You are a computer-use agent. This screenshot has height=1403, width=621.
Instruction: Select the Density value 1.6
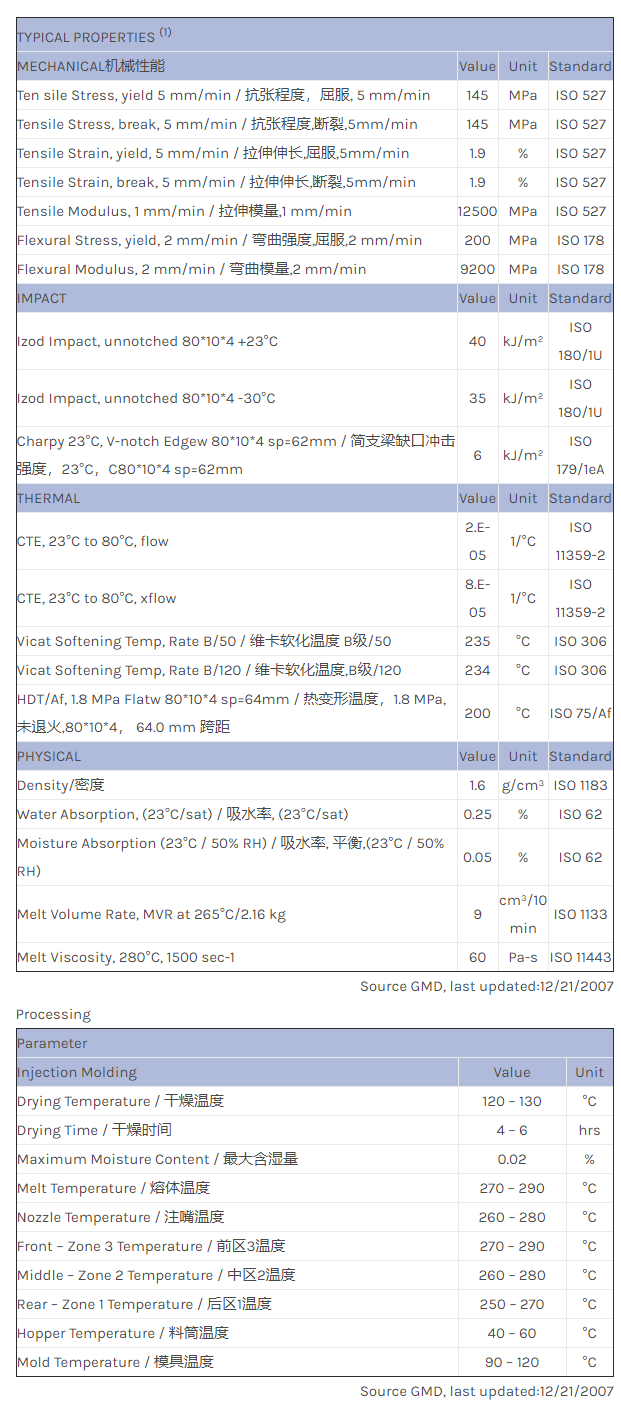coord(477,785)
